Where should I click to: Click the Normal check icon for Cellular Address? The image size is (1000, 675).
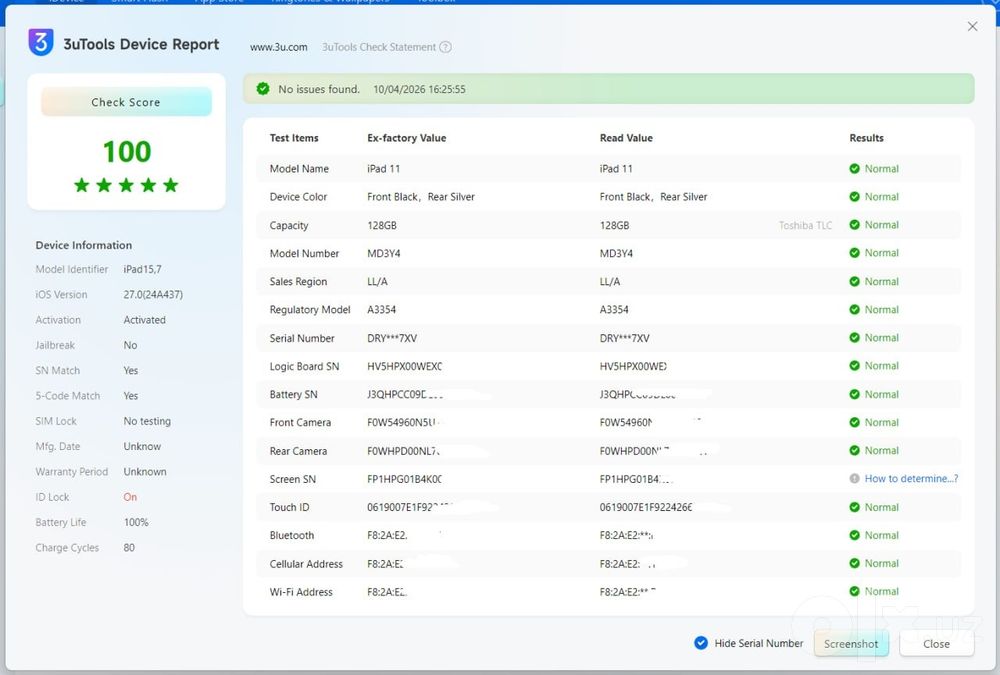(x=855, y=563)
